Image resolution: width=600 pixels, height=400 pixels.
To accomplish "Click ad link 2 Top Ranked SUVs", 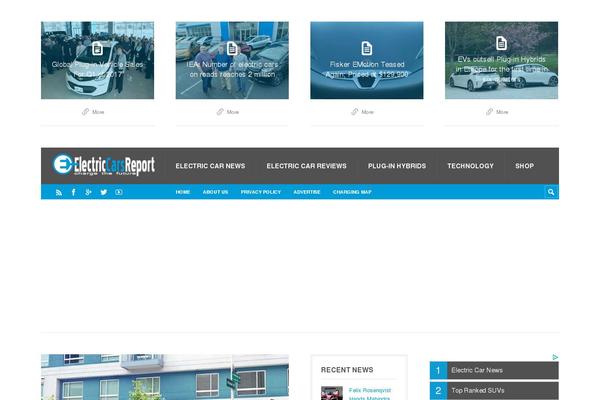I will click(494, 391).
